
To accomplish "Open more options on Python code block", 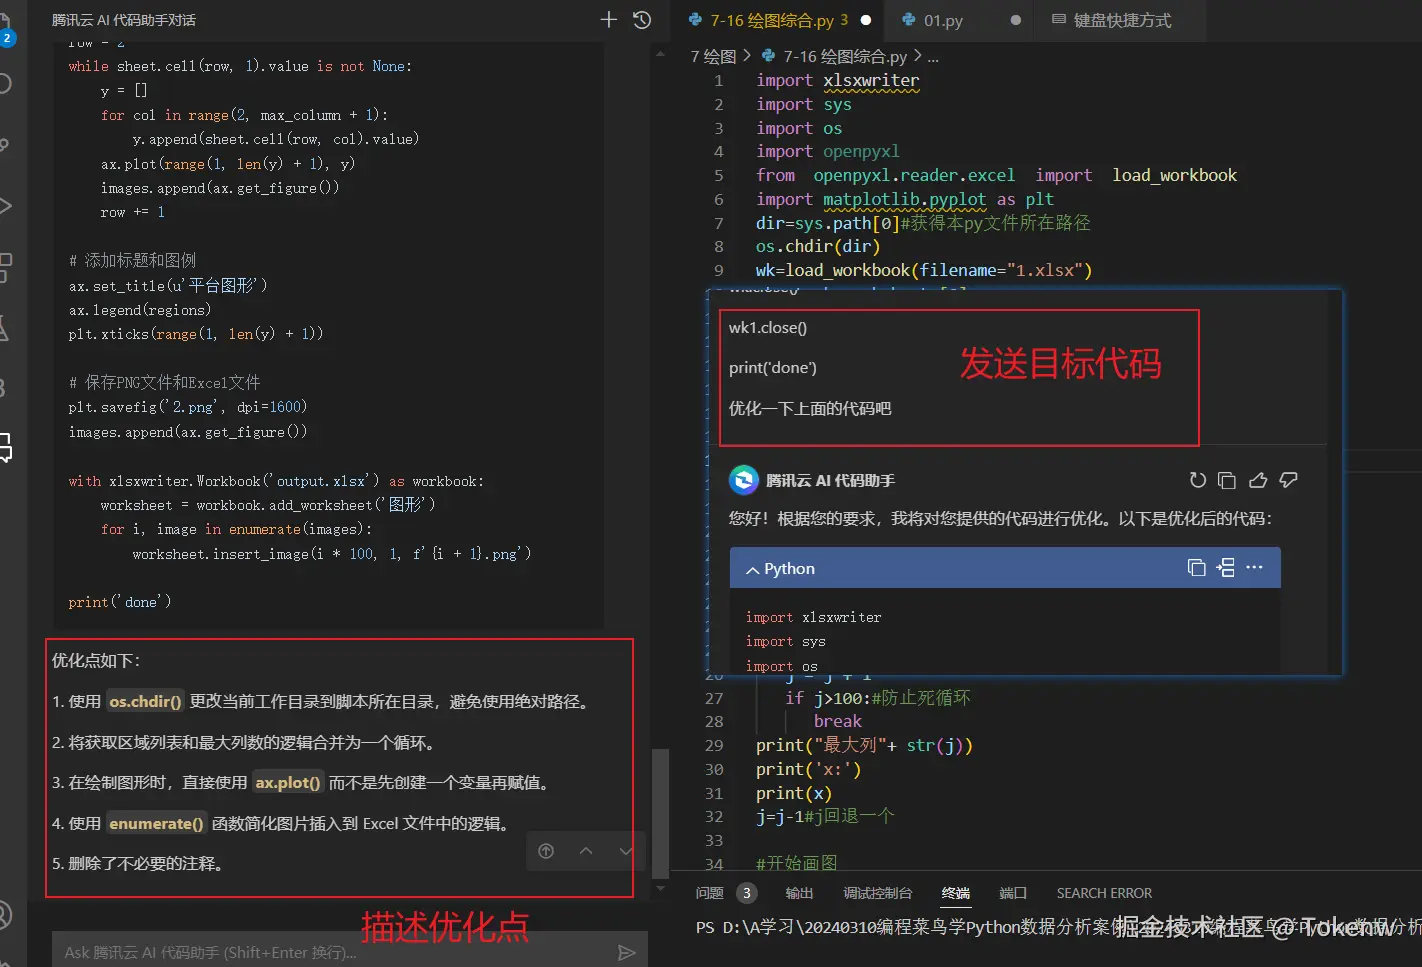I will [x=1255, y=567].
